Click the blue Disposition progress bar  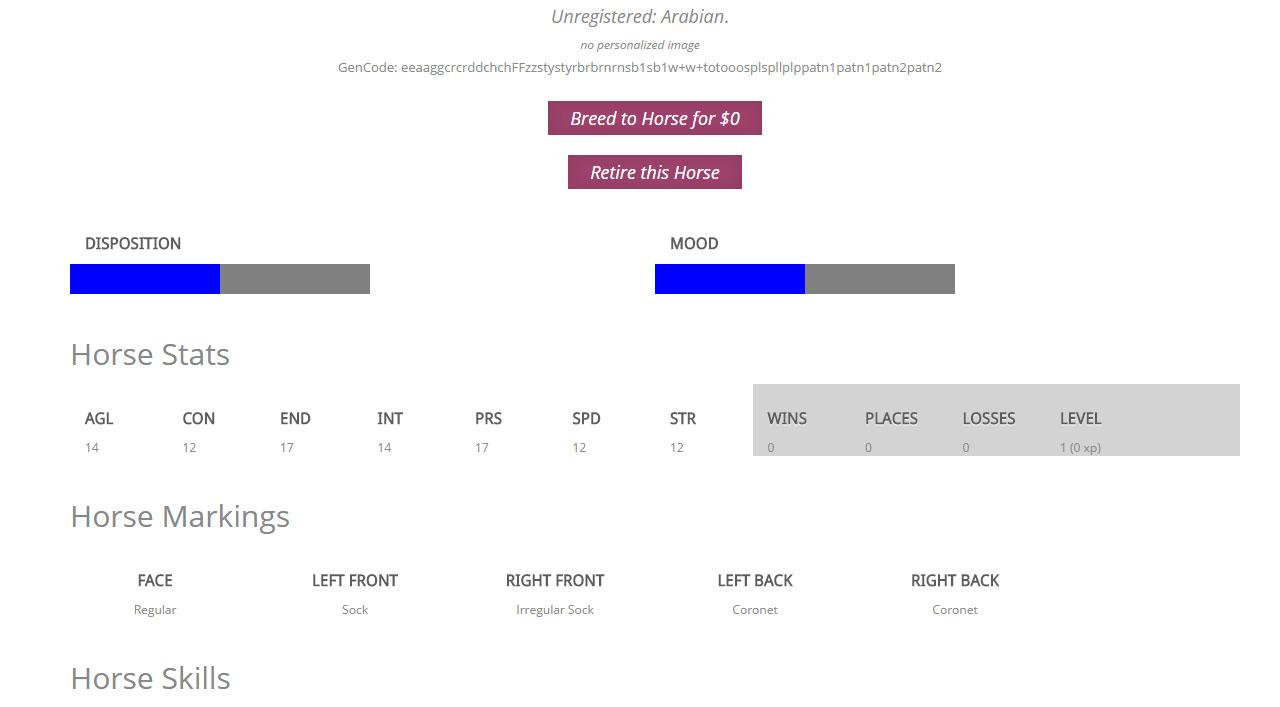click(x=145, y=279)
